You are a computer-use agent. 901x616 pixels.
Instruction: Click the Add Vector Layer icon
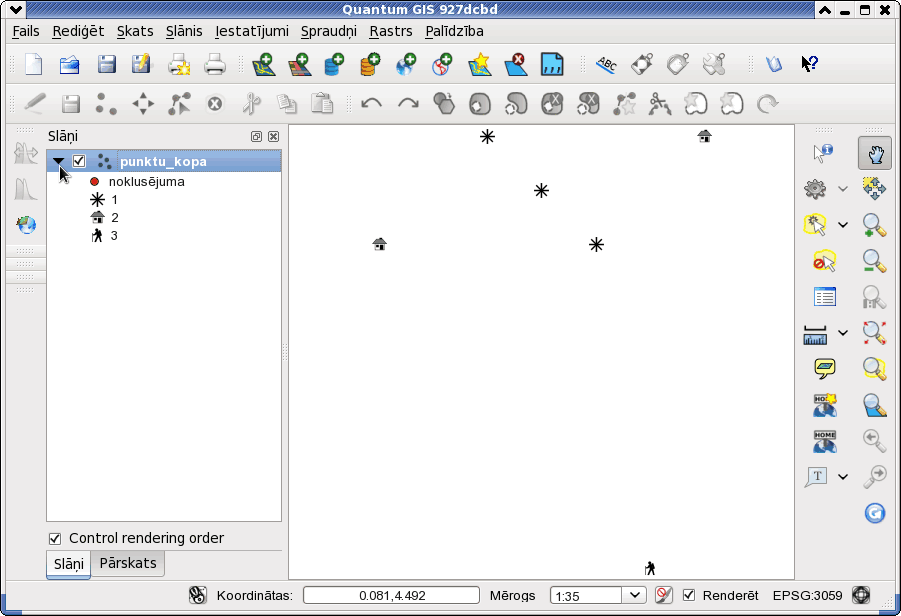[264, 64]
